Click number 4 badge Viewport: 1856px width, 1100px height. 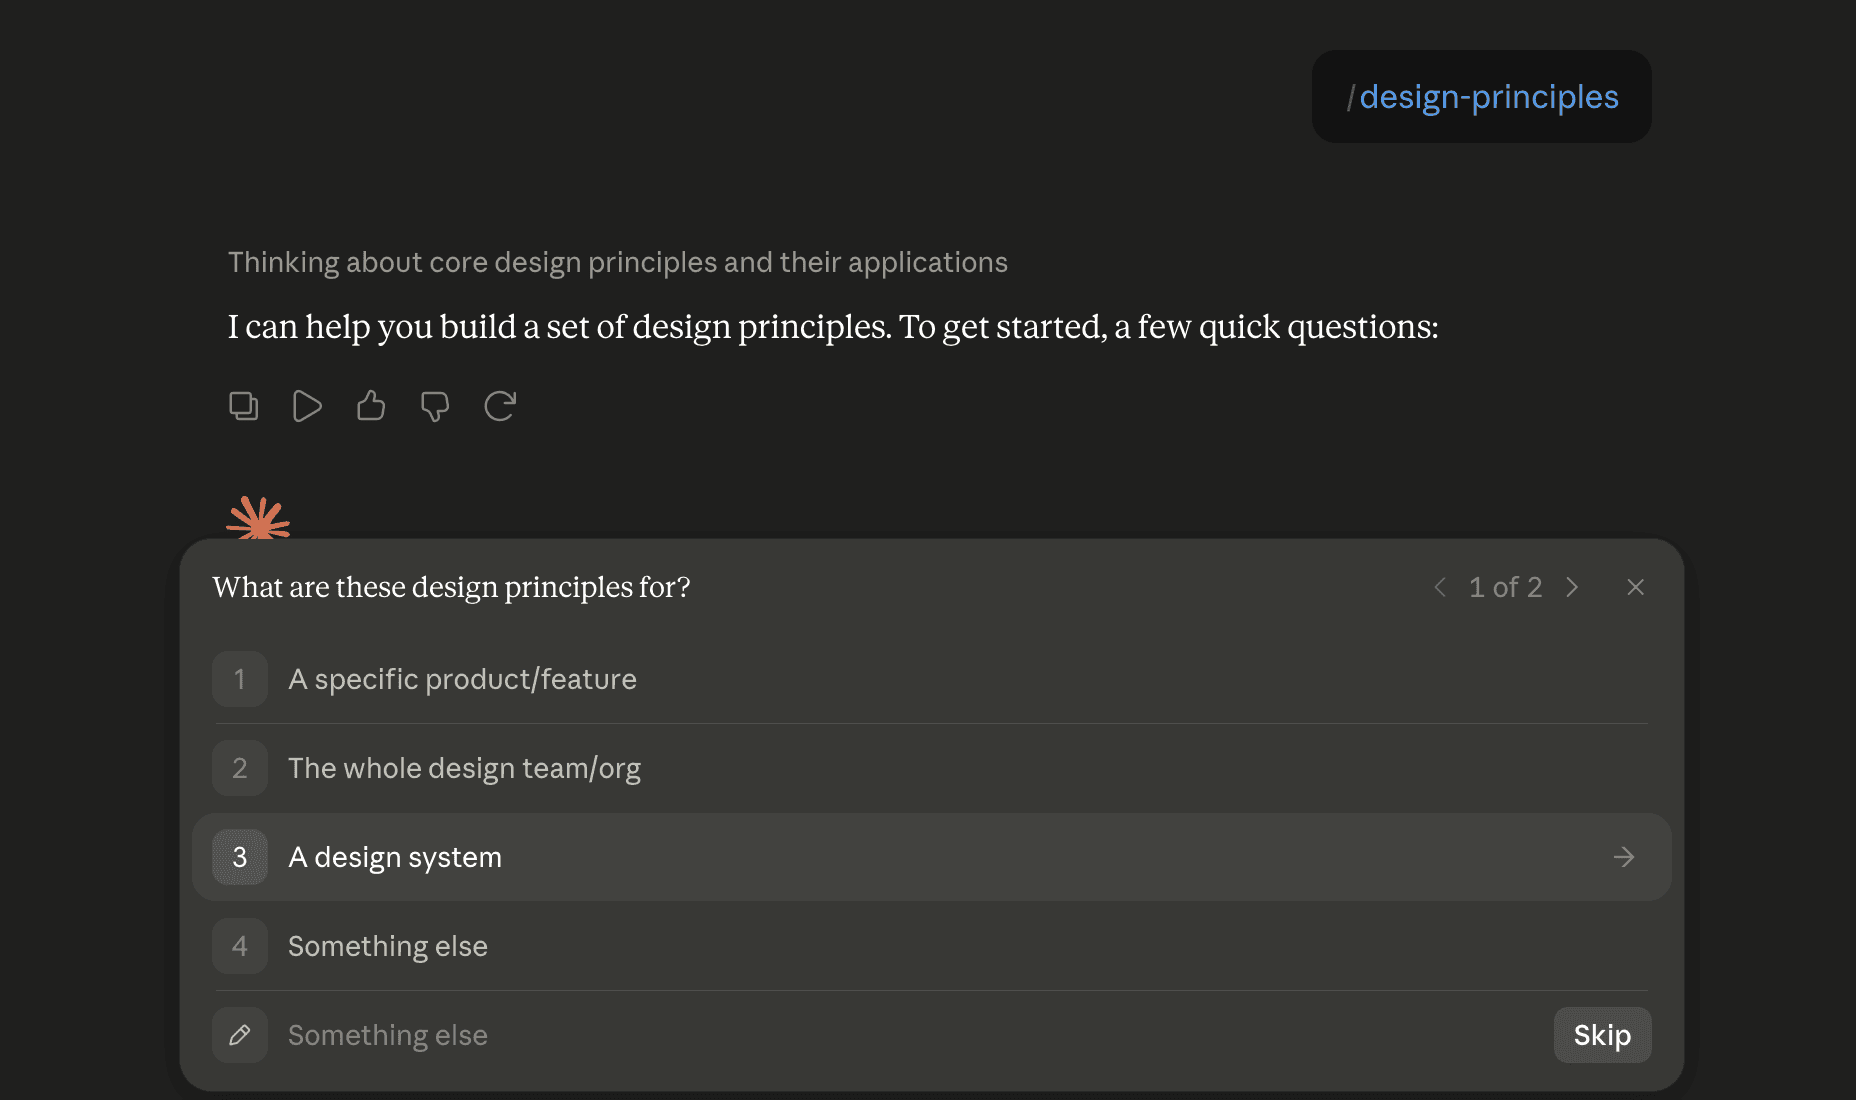[x=240, y=946]
